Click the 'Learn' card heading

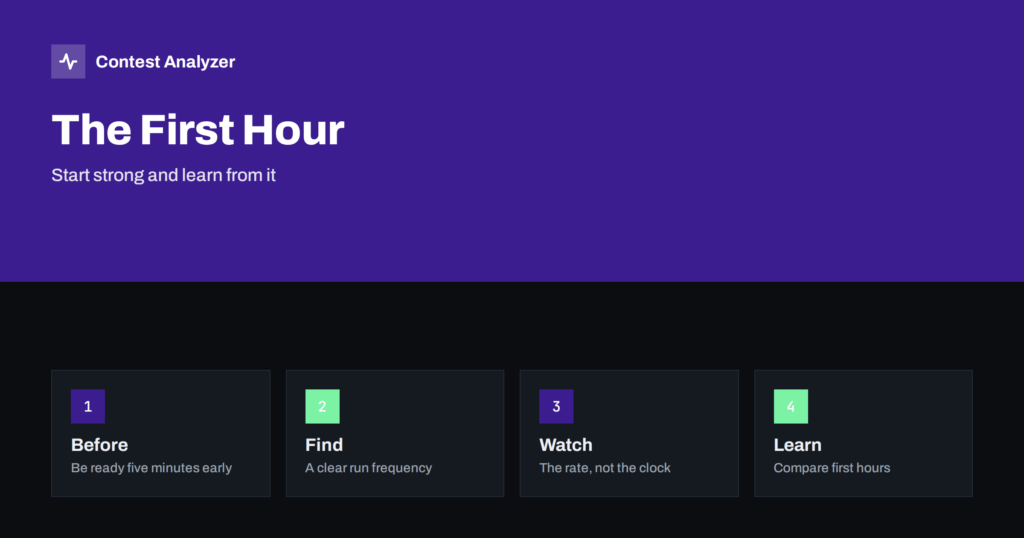797,445
